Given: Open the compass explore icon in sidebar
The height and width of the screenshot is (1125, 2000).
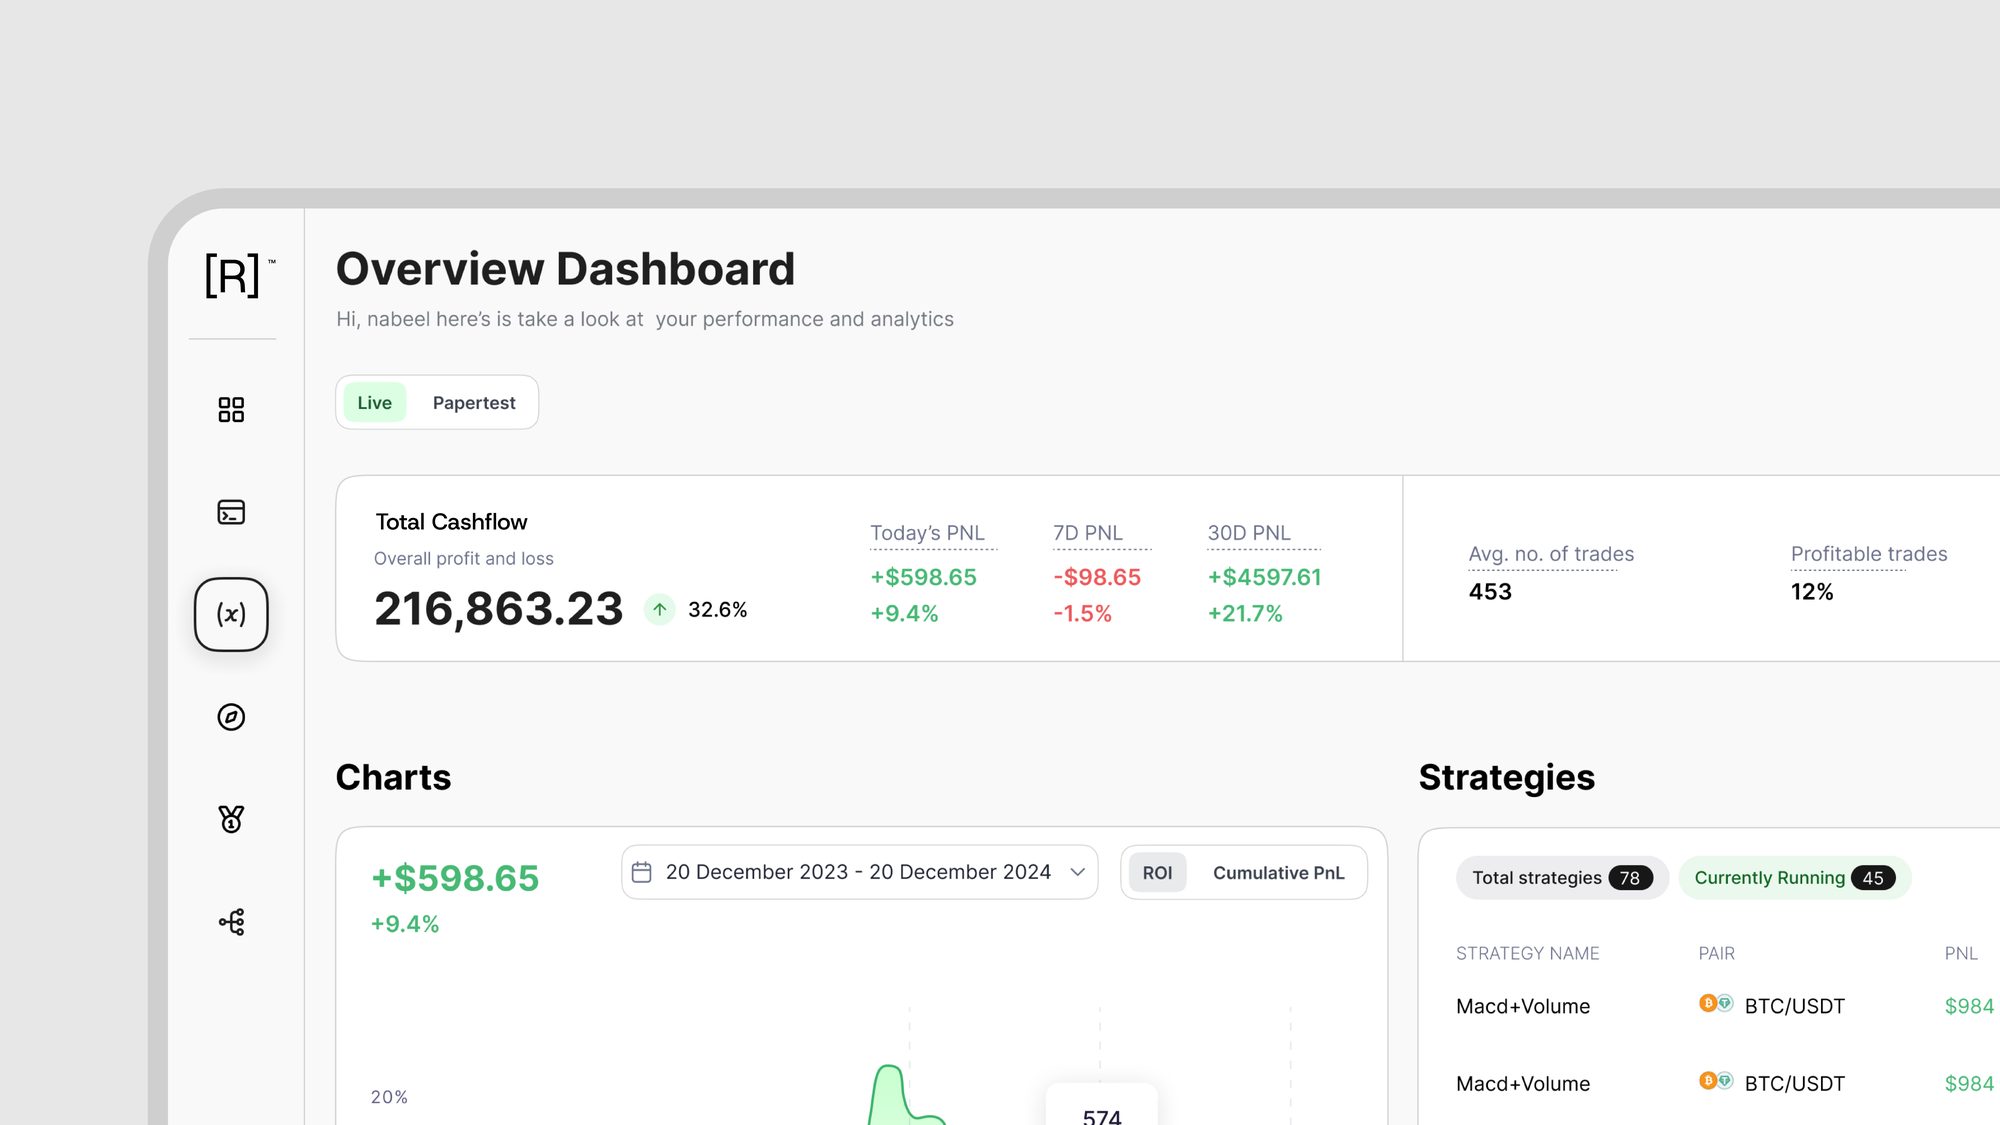Looking at the screenshot, I should [x=231, y=717].
